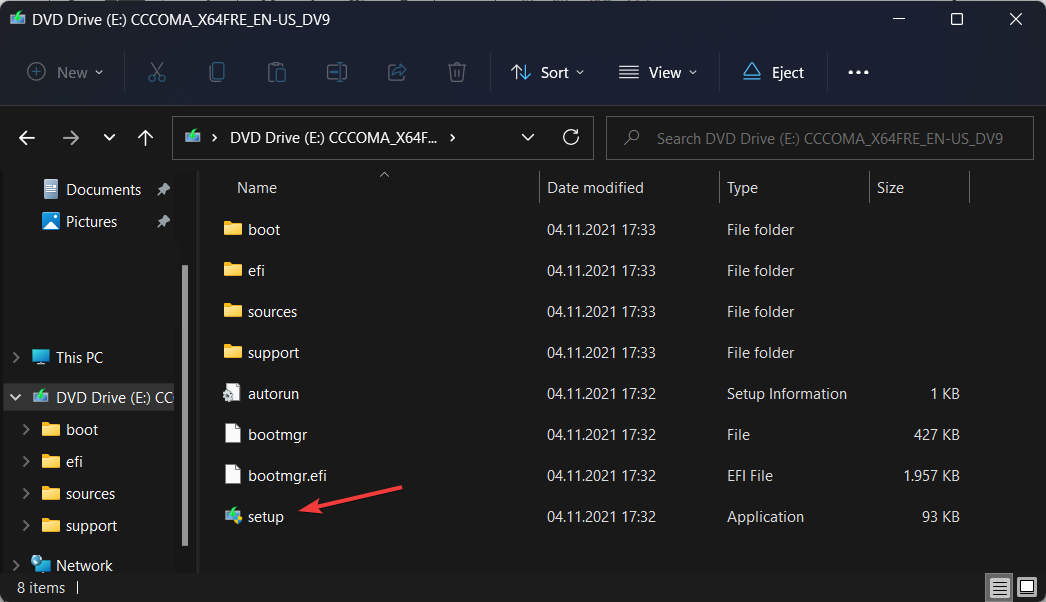Screen dimensions: 1046x602
Task: Click the Rename icon in toolbar
Action: tap(337, 72)
